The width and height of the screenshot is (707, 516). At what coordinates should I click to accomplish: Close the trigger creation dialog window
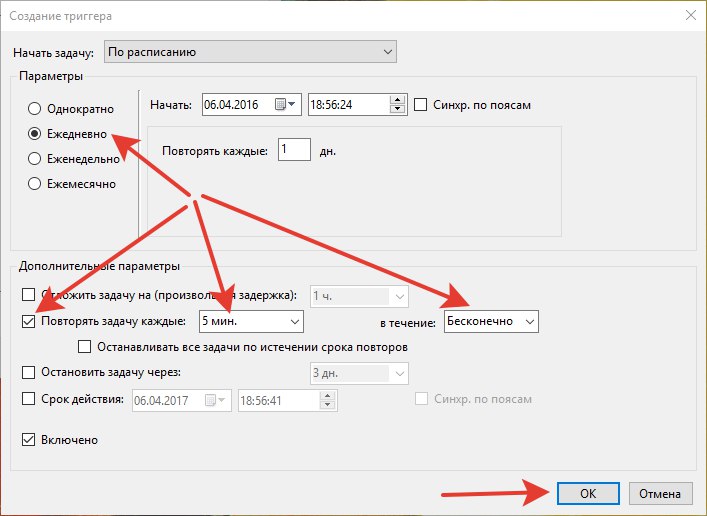pyautogui.click(x=689, y=15)
